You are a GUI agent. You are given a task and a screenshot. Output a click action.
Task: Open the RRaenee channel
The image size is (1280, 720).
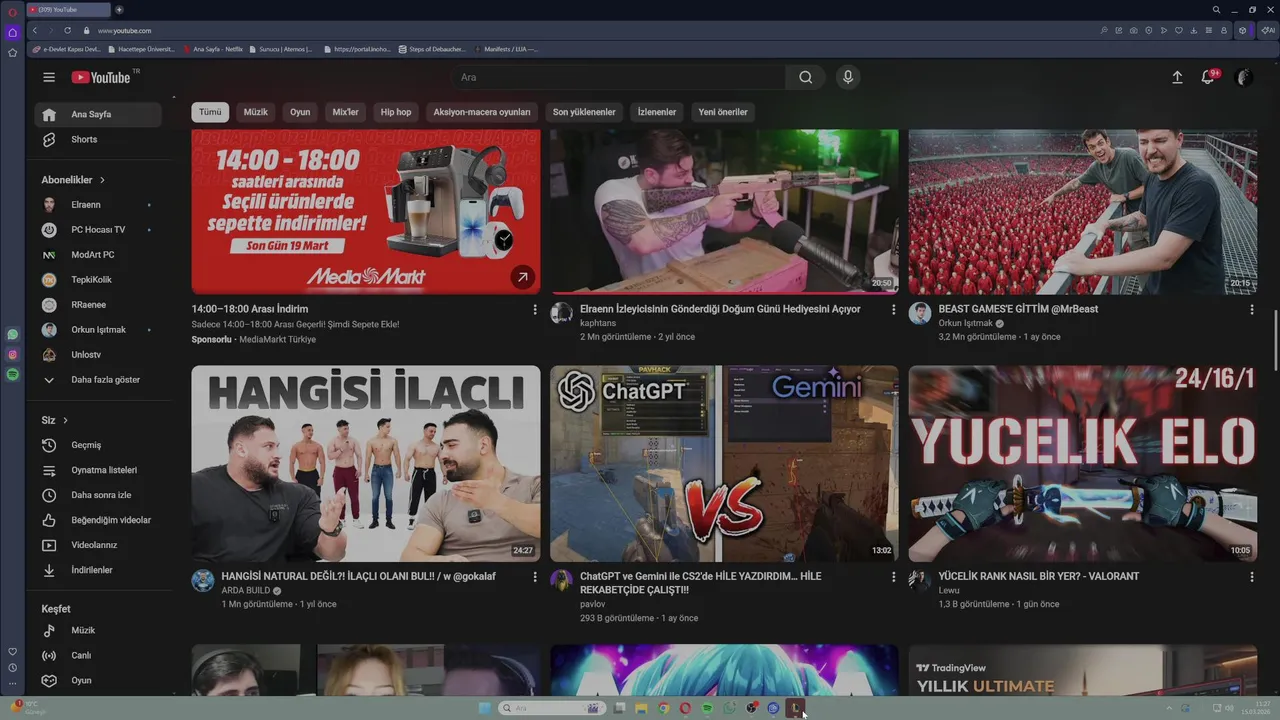(x=98, y=305)
